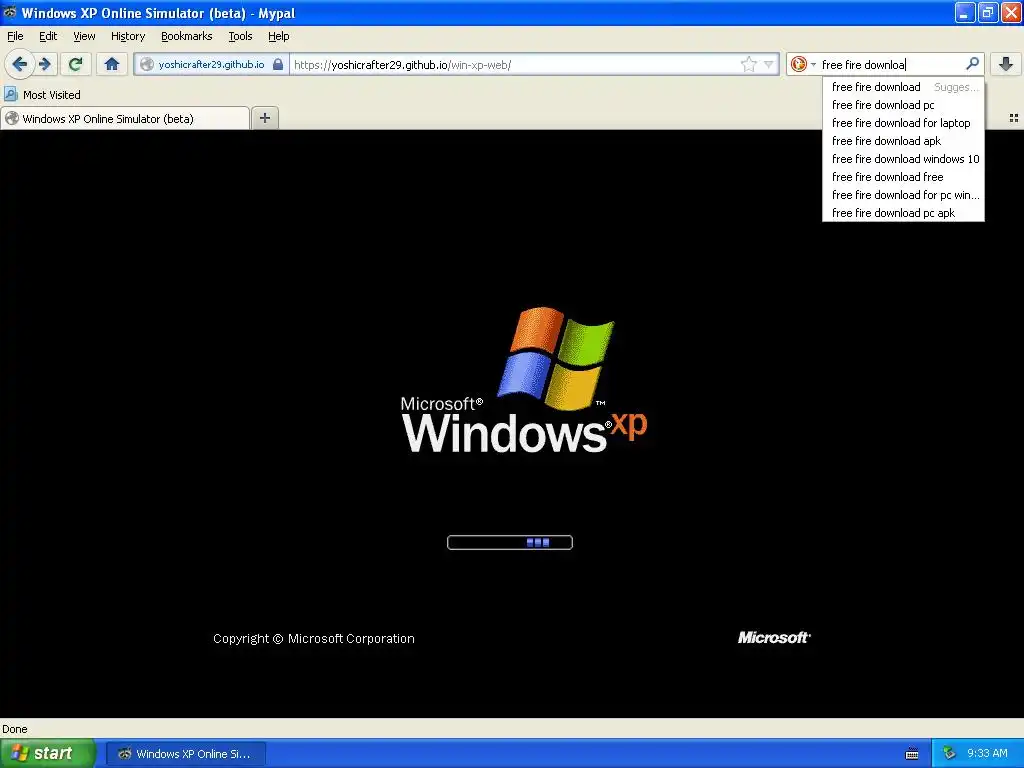Screen dimensions: 1024x768
Task: Click the on-screen keyboard tray icon
Action: 912,754
